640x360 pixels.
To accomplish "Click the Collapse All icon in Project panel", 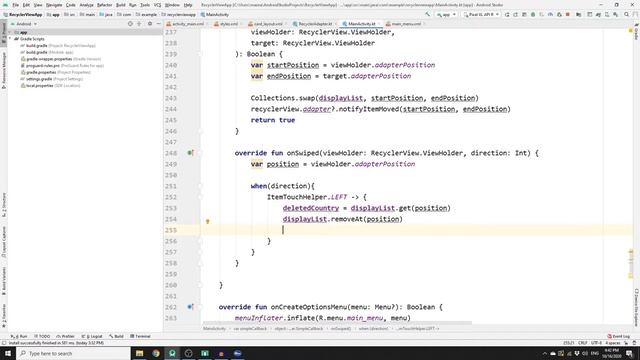I will click(139, 24).
